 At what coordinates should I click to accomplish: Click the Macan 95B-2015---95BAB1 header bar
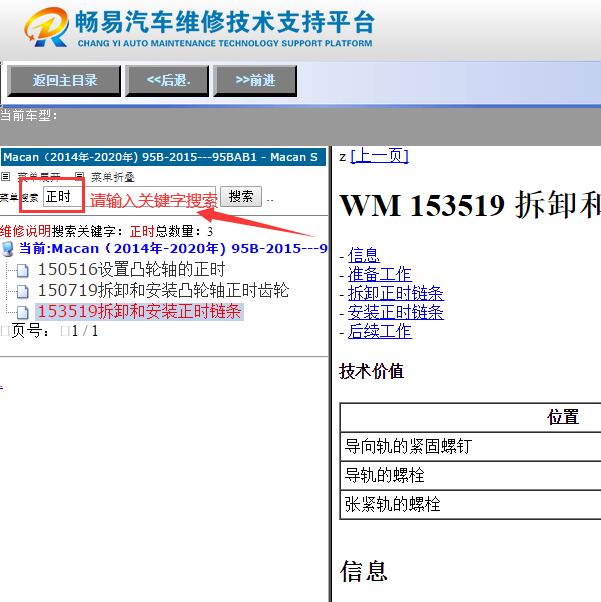(163, 157)
